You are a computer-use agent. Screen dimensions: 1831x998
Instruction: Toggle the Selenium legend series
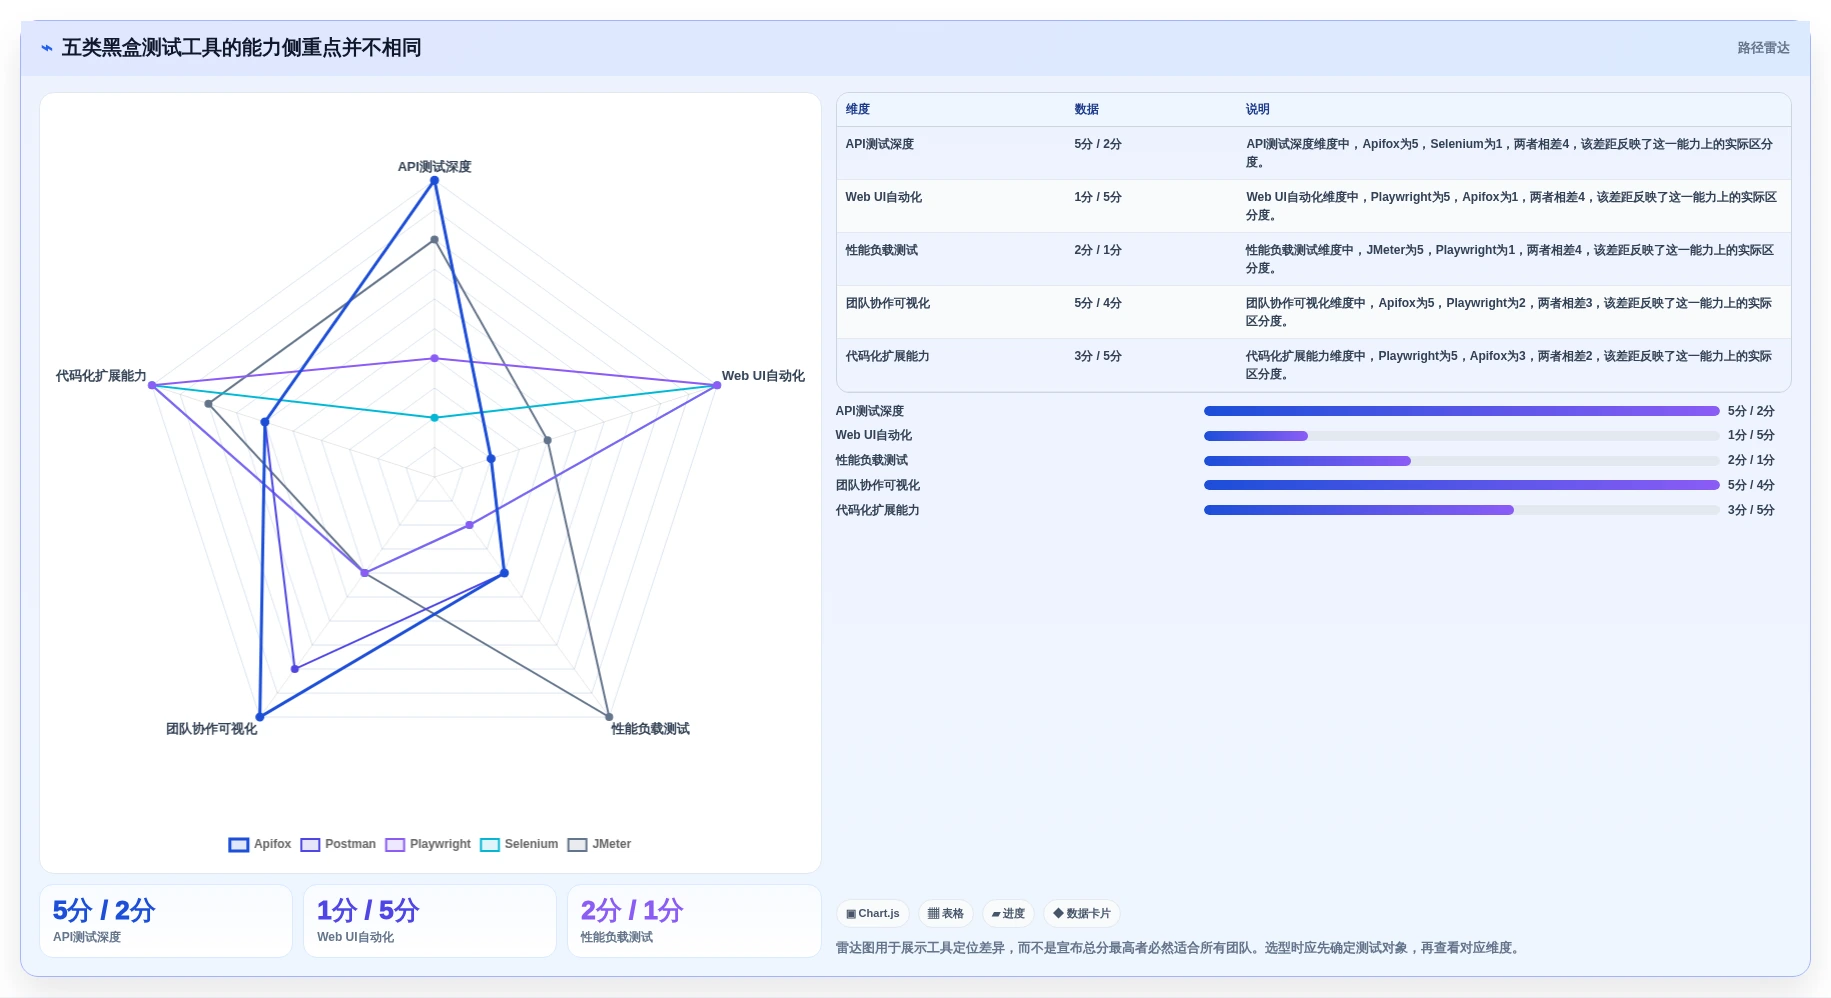pyautogui.click(x=519, y=844)
